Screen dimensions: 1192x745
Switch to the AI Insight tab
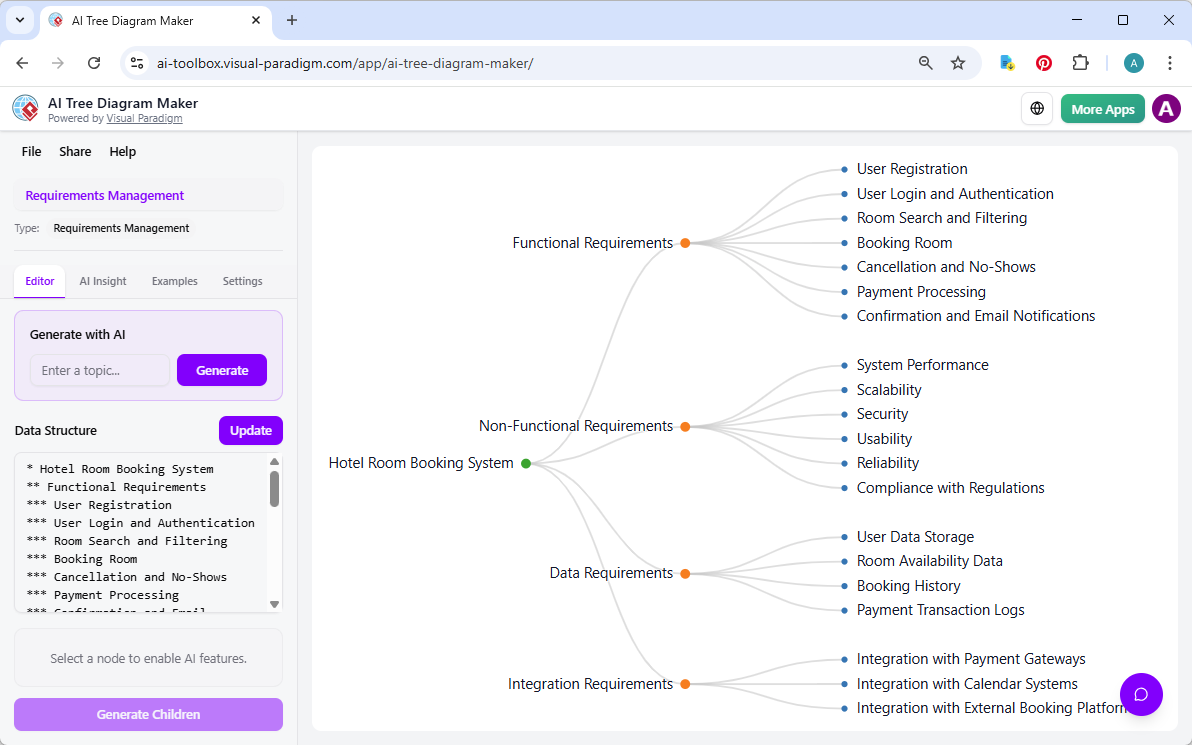pos(102,281)
